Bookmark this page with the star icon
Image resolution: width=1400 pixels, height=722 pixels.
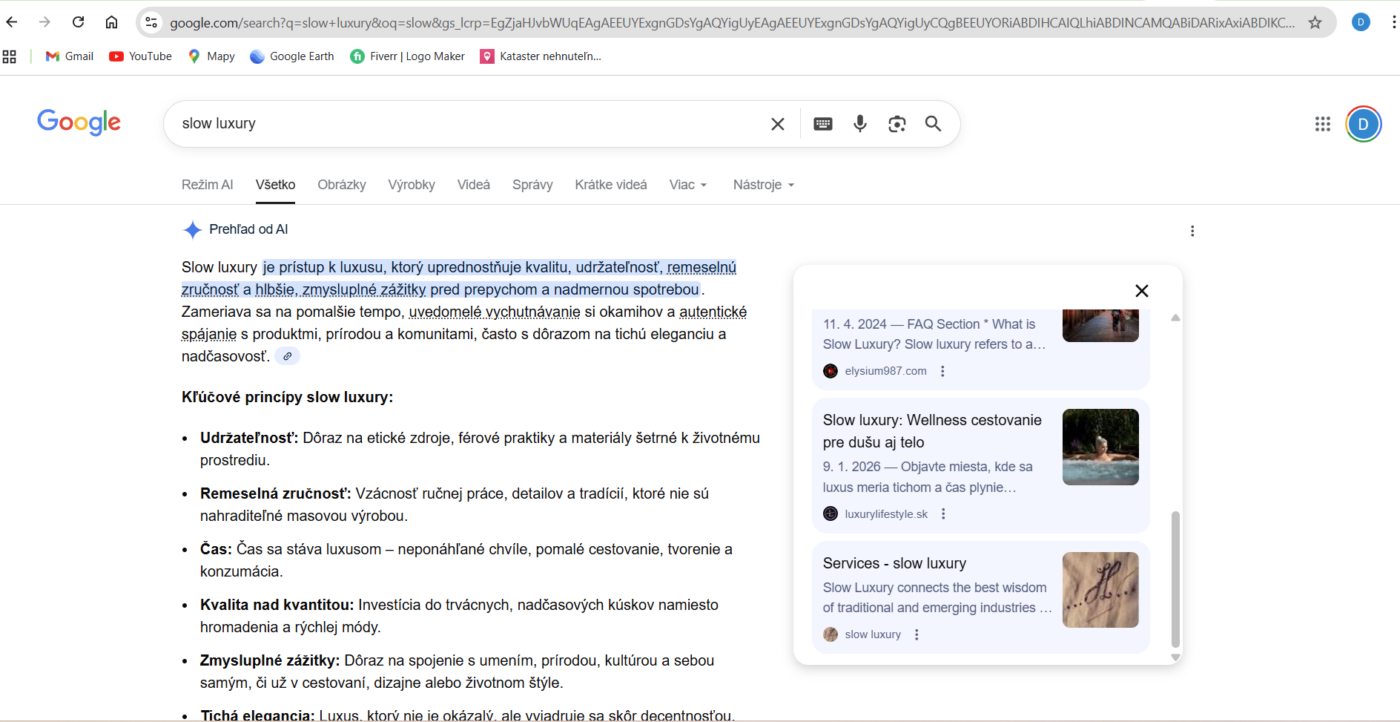(1315, 22)
